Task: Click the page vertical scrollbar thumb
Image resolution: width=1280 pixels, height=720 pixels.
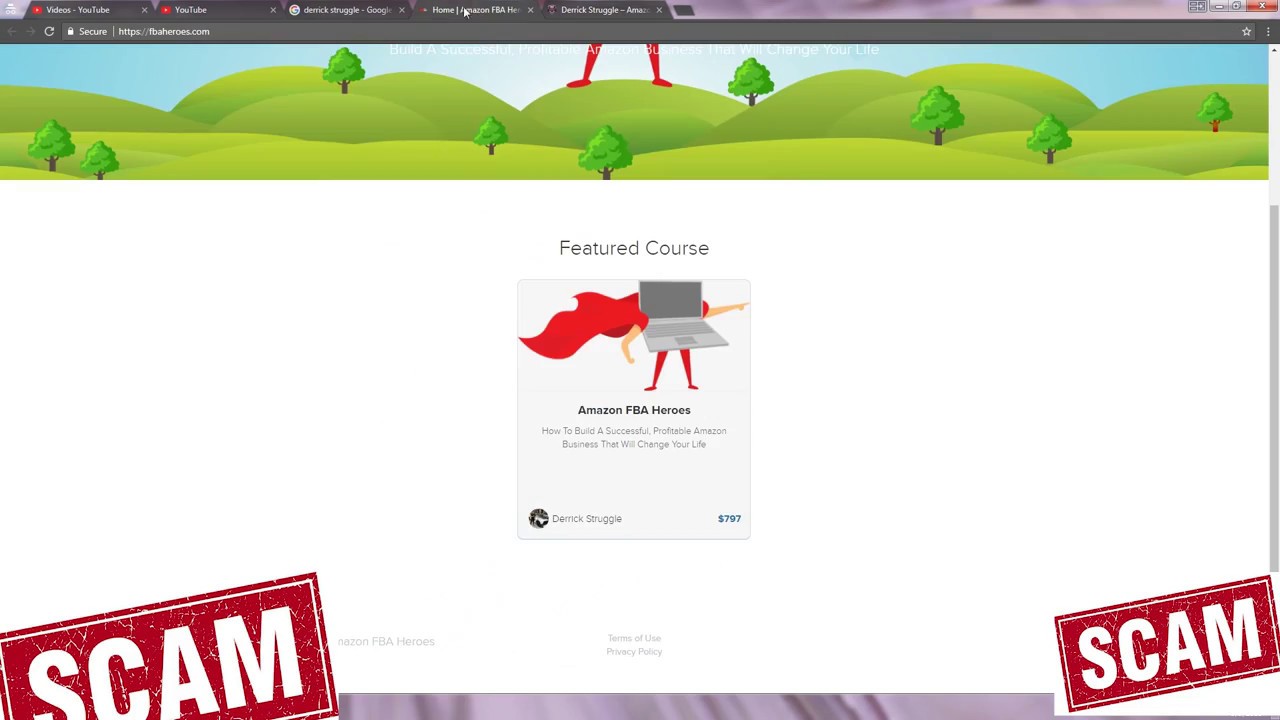Action: pyautogui.click(x=1274, y=388)
